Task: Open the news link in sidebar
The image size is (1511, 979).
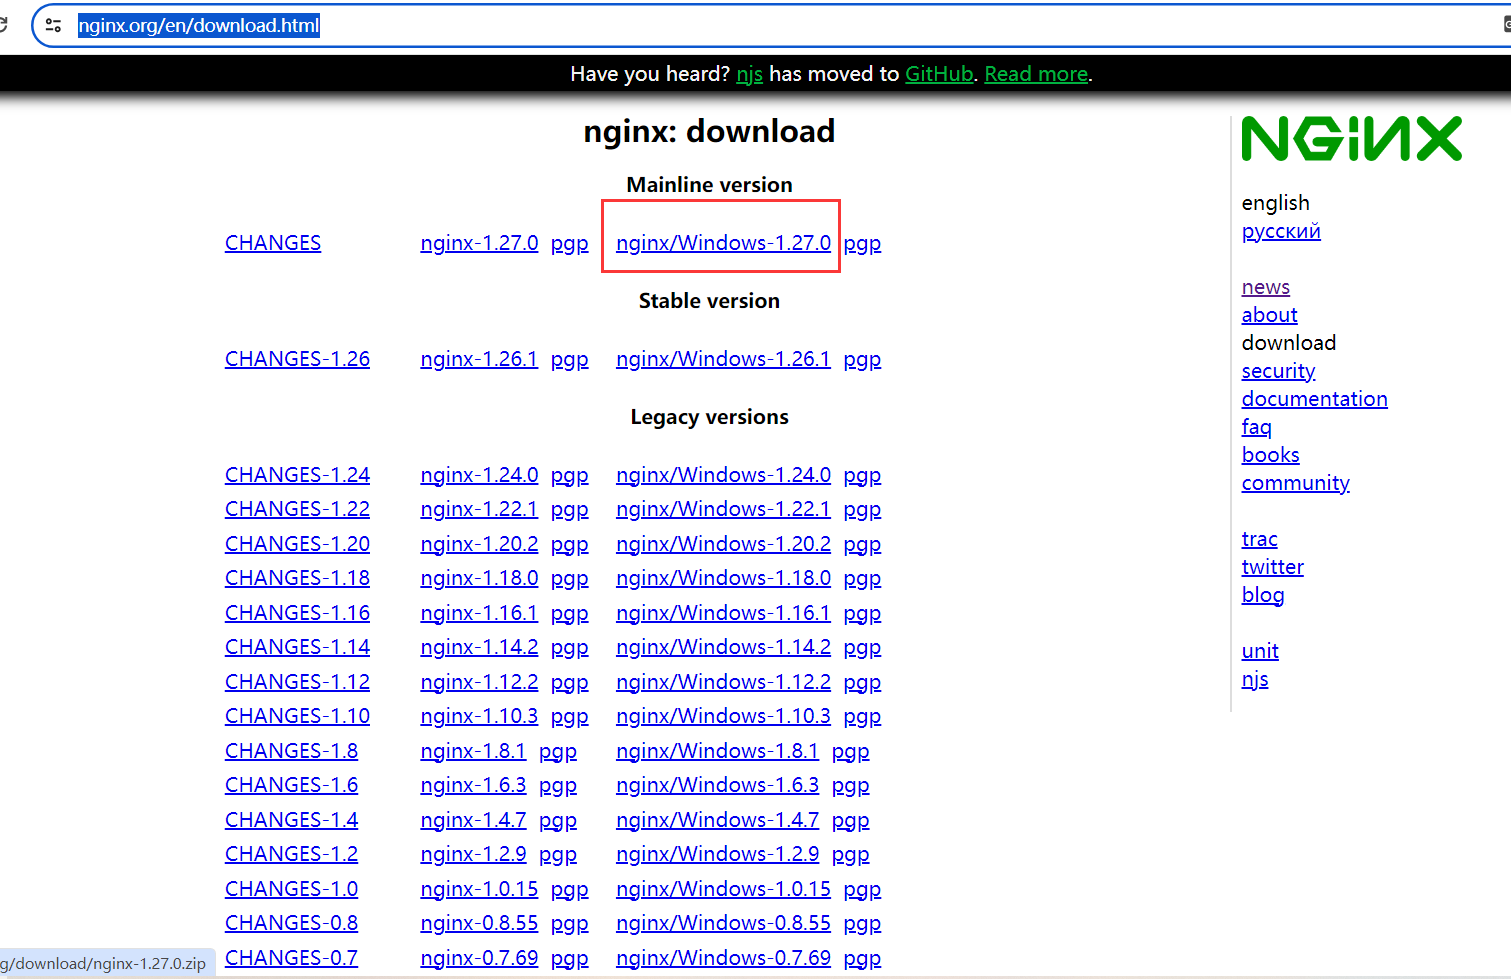Action: [1265, 287]
